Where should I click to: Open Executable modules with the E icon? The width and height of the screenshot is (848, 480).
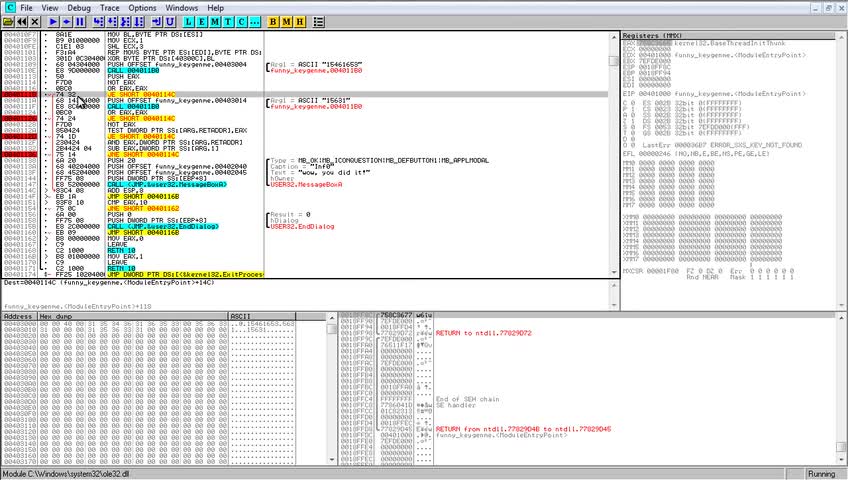[x=202, y=22]
